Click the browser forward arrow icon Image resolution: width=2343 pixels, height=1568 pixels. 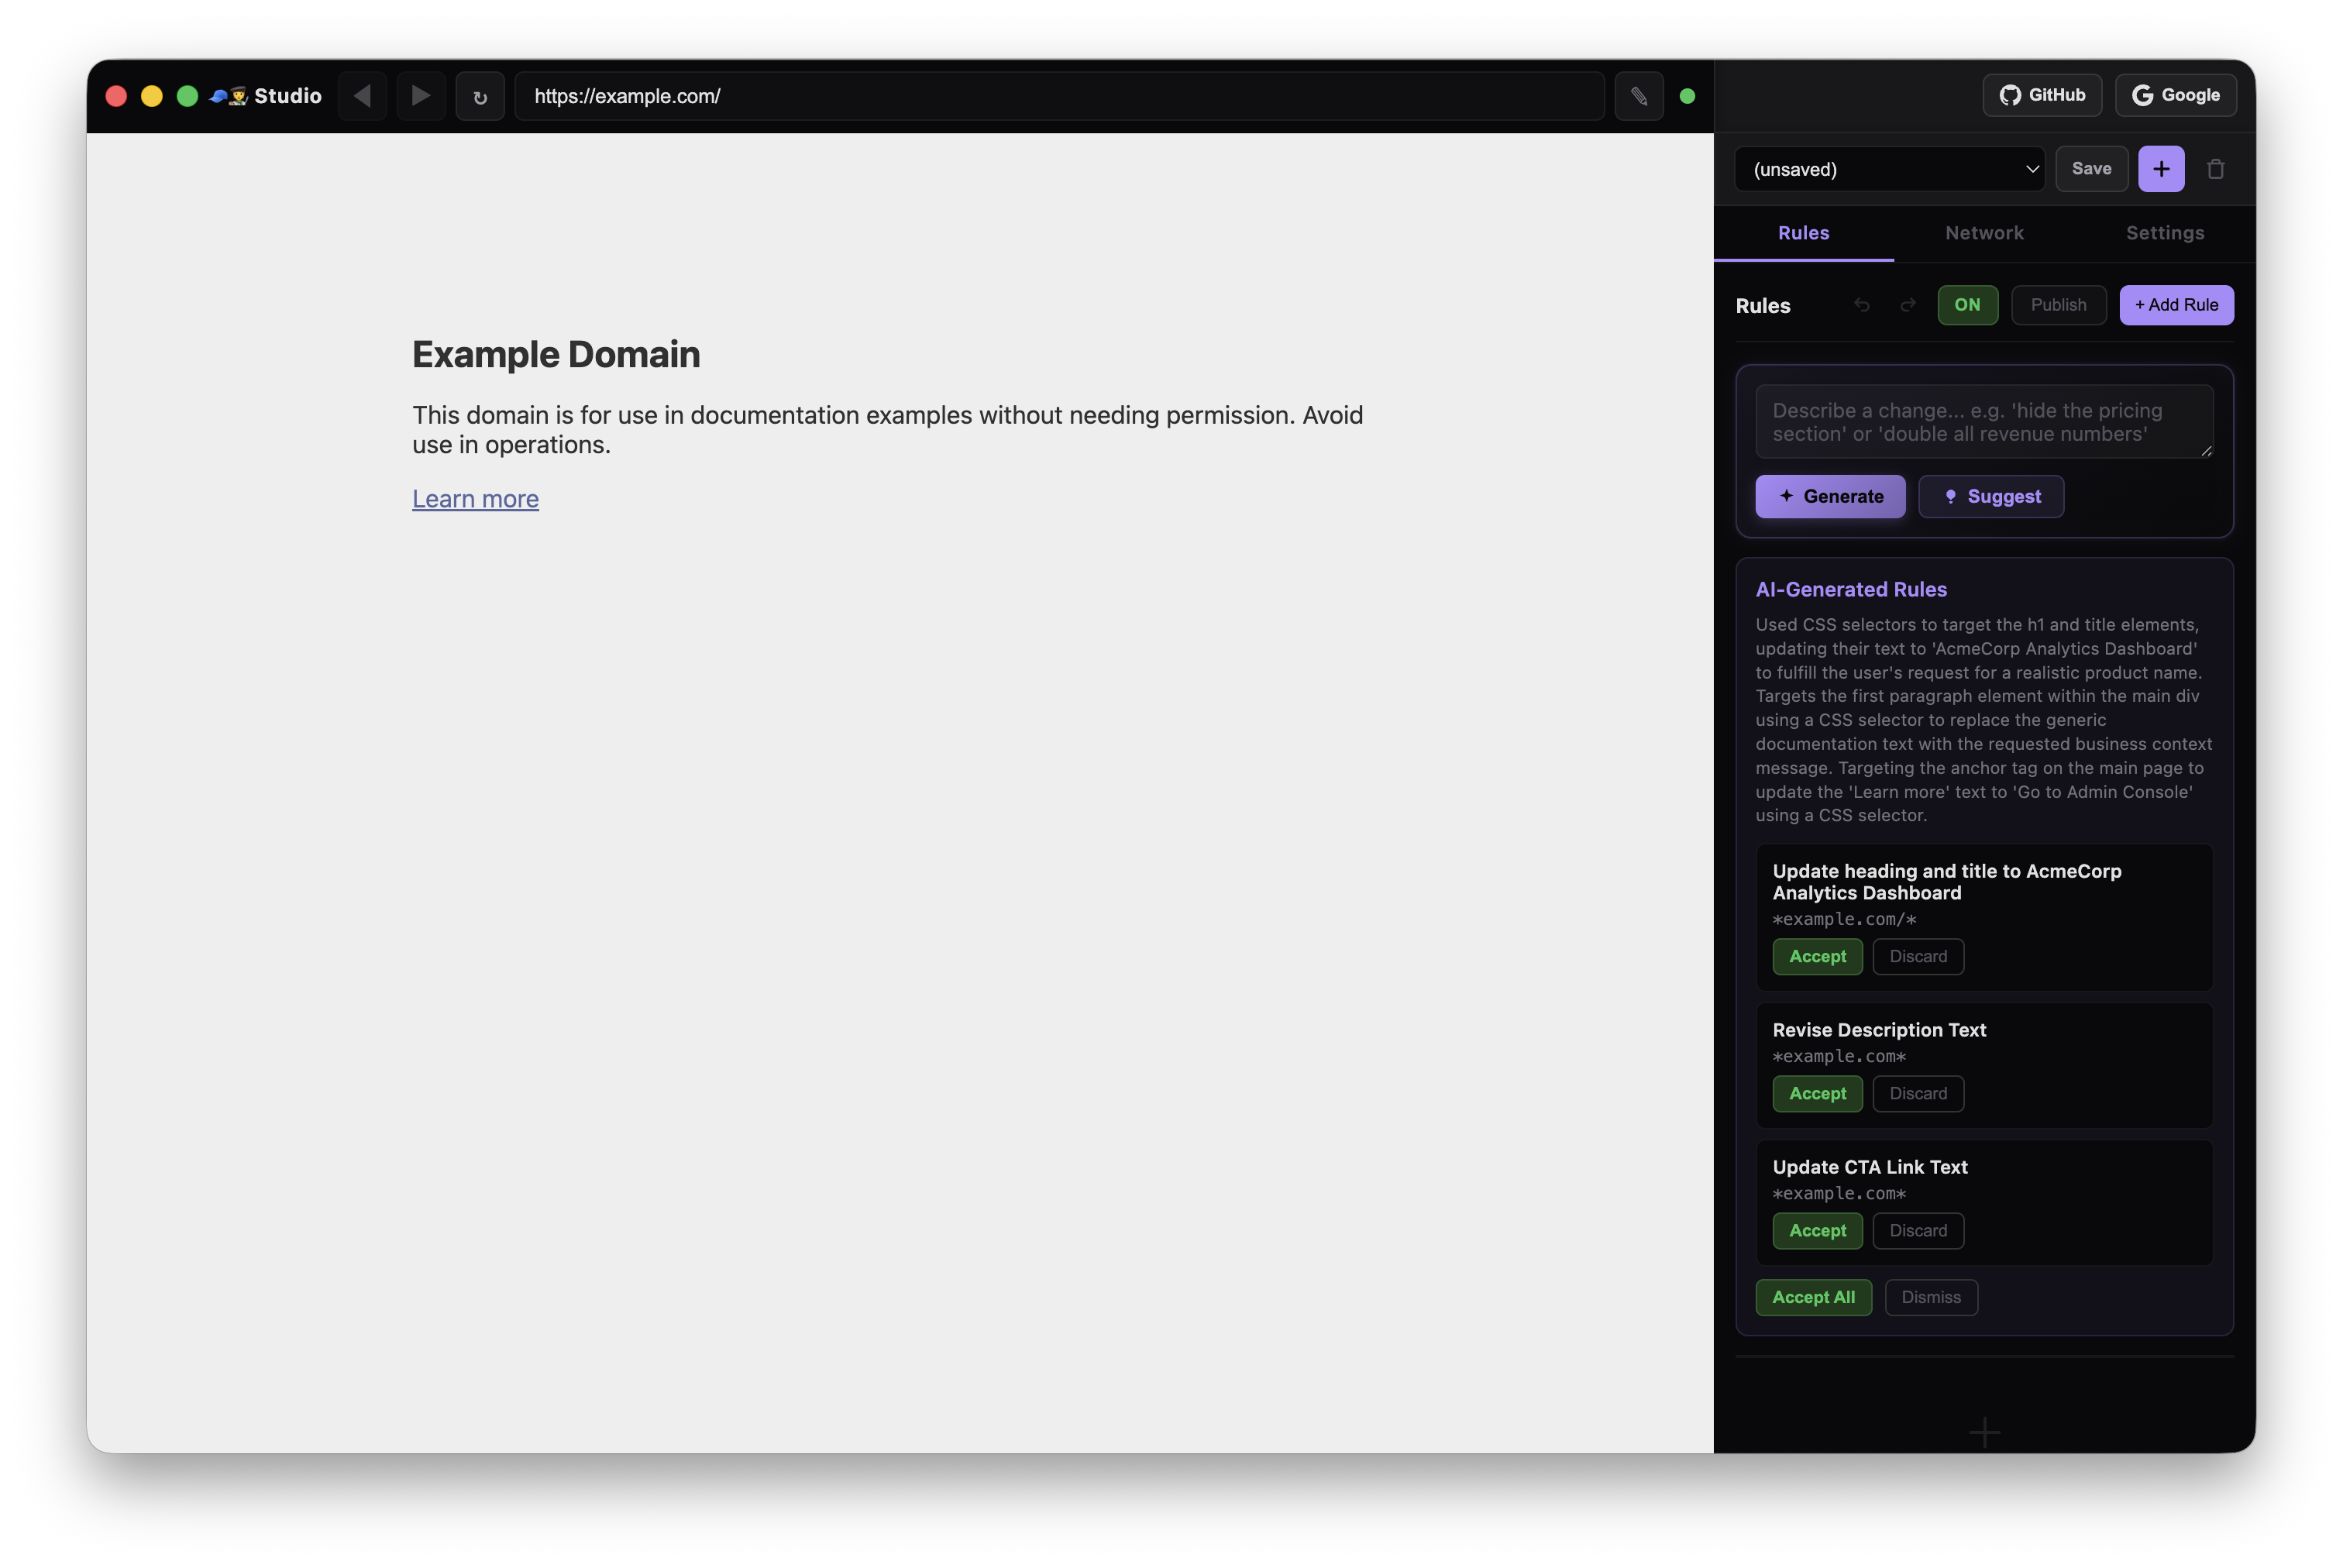click(x=421, y=96)
